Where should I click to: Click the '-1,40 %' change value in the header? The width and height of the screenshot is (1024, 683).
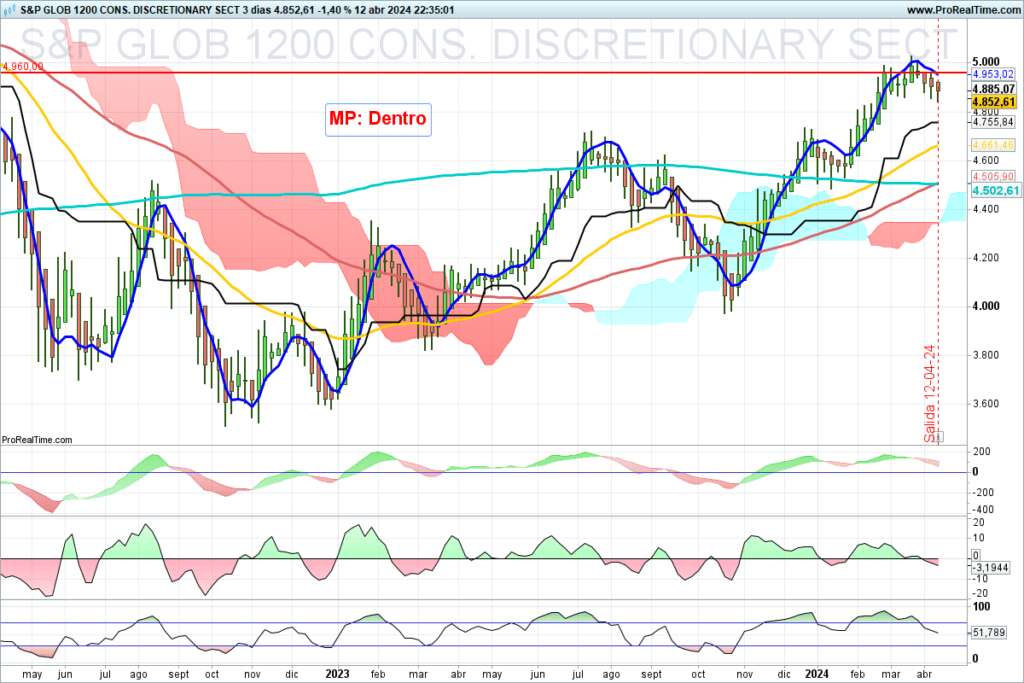coord(333,10)
